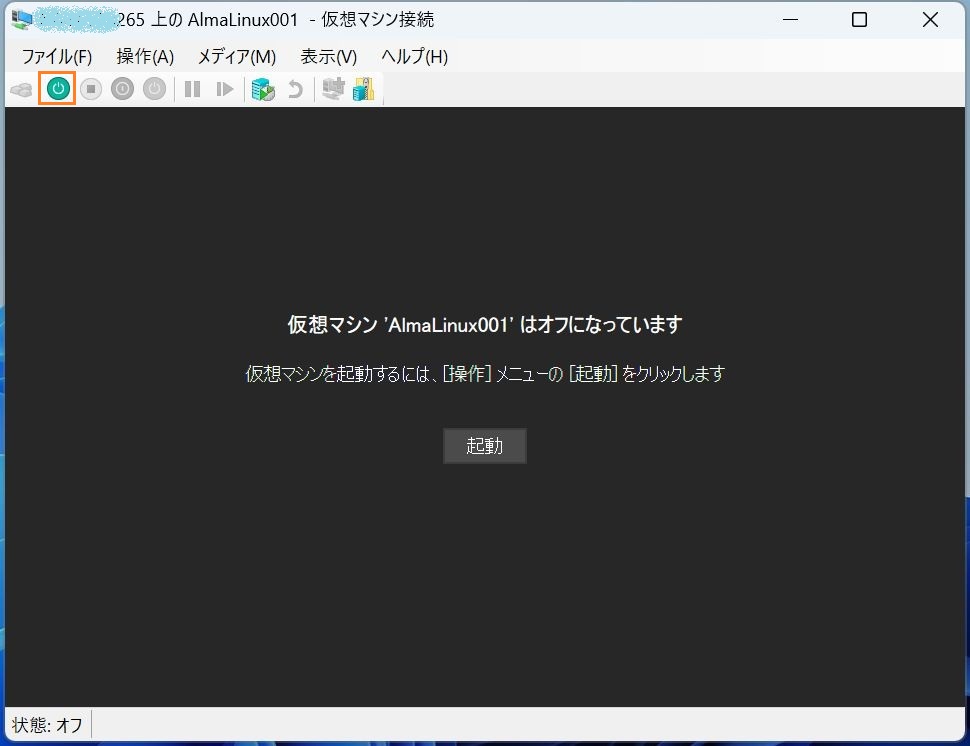Open the メディア(M) menu
Viewport: 970px width, 746px height.
[x=237, y=57]
